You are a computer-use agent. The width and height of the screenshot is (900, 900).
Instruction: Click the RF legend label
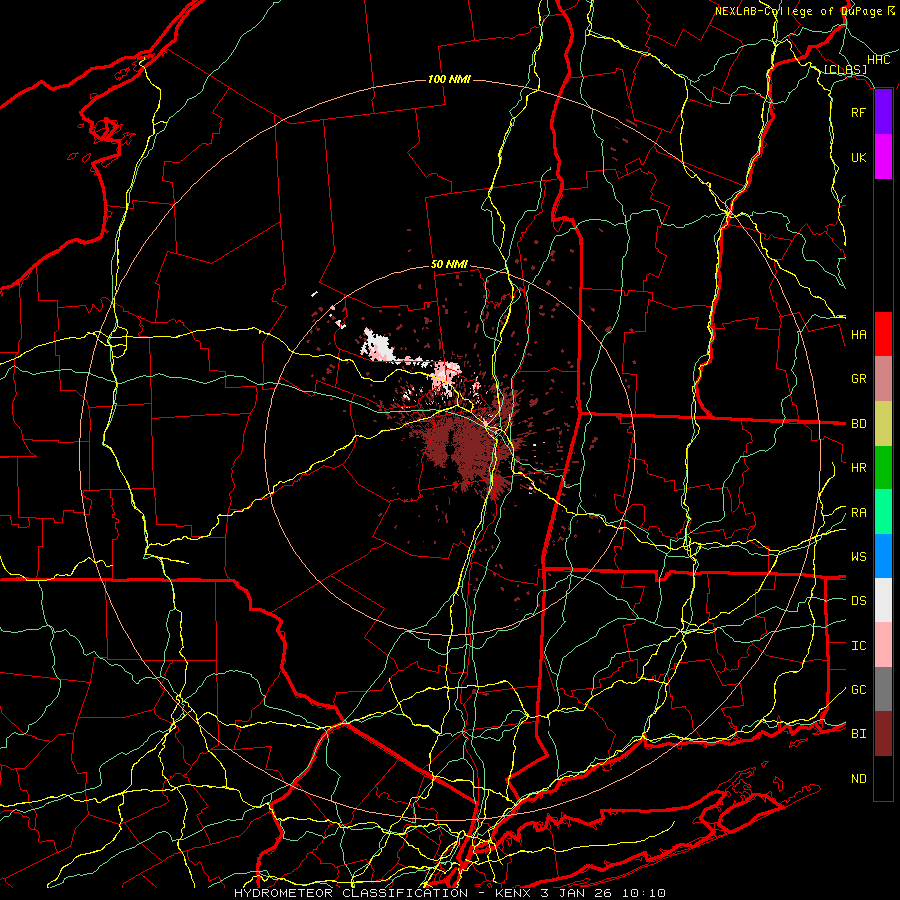[x=858, y=112]
